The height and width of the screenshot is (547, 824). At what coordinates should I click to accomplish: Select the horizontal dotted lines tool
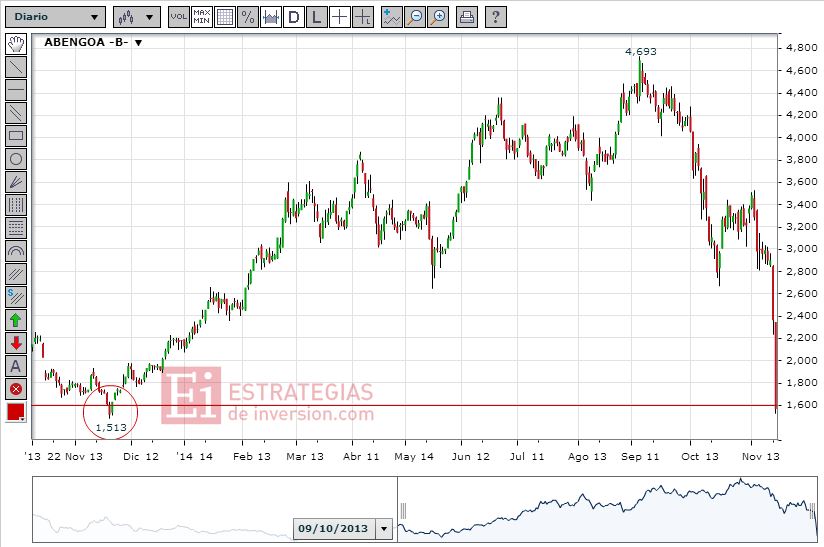point(16,228)
